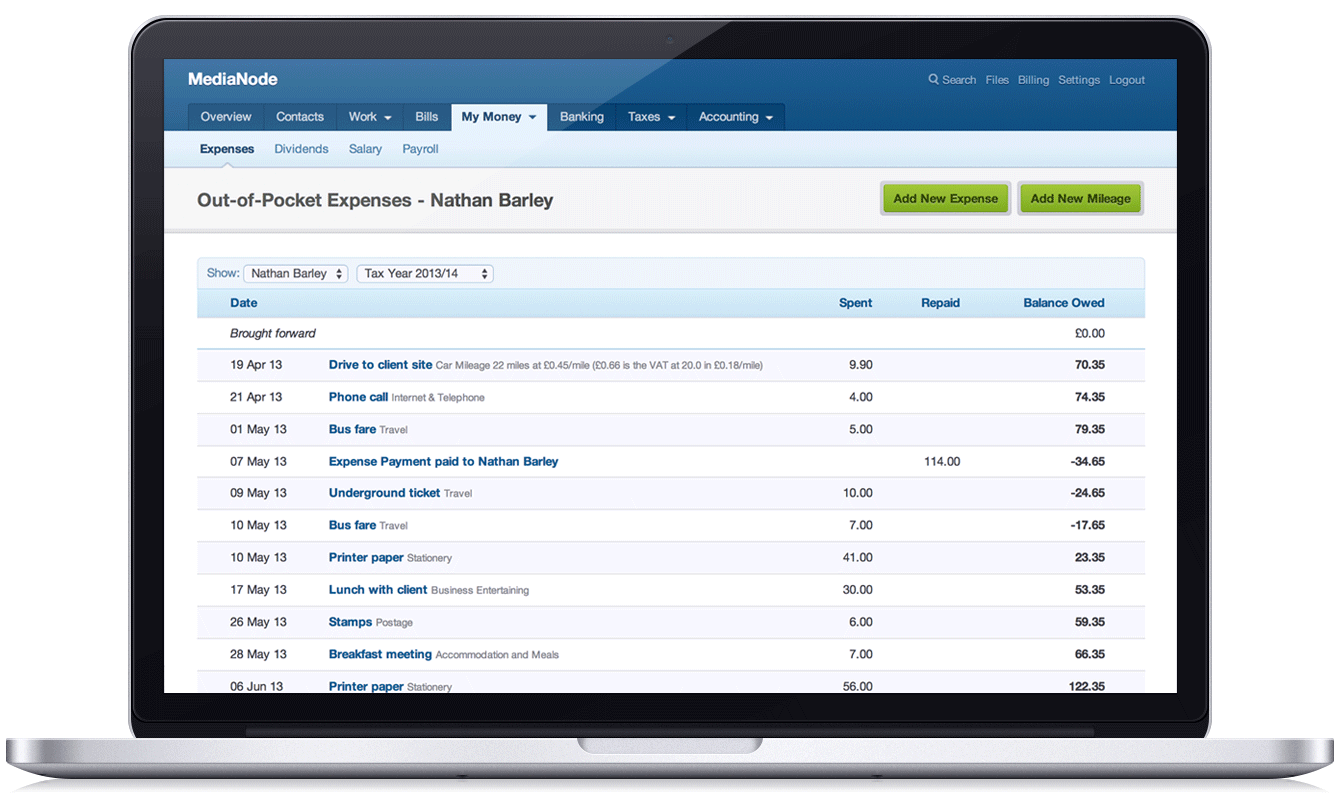This screenshot has height=797, width=1342.
Task: Open the Accounting dropdown menu
Action: click(x=735, y=117)
